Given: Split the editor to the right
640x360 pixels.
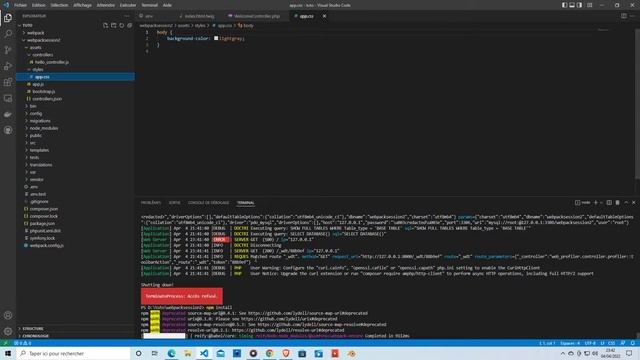Looking at the screenshot, I should 624,16.
